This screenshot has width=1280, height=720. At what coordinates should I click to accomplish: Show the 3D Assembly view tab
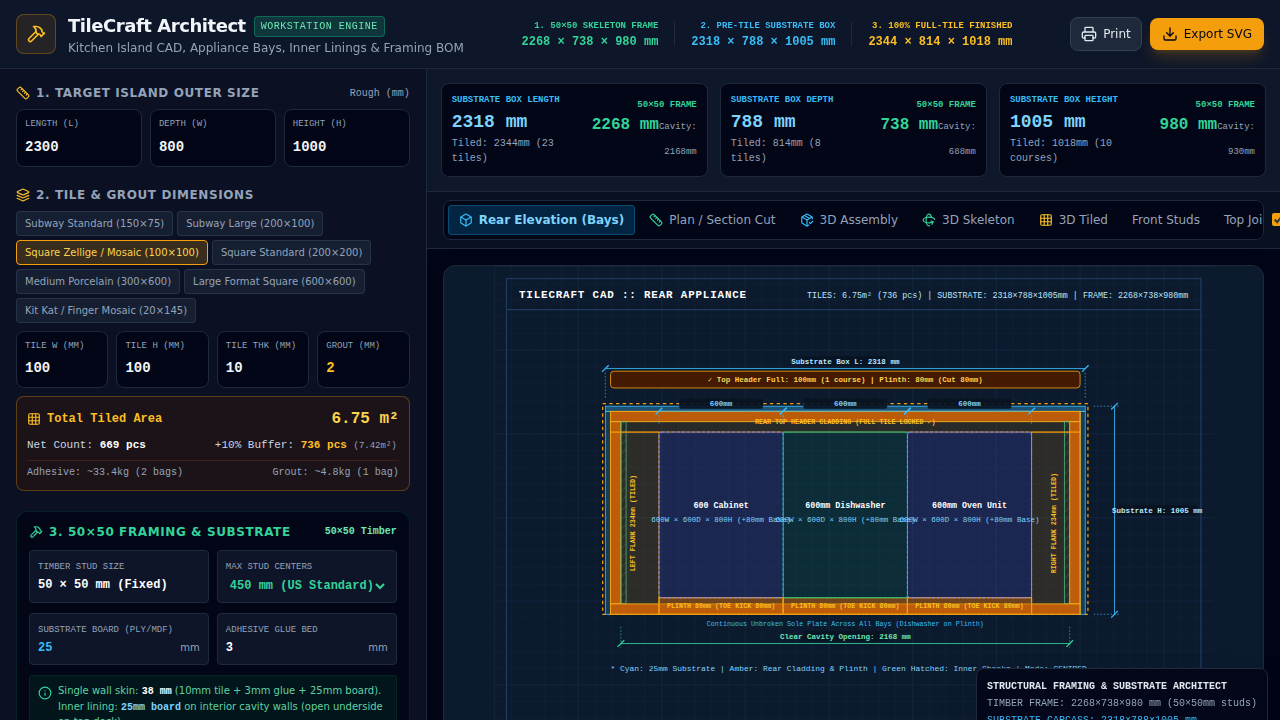pos(849,220)
